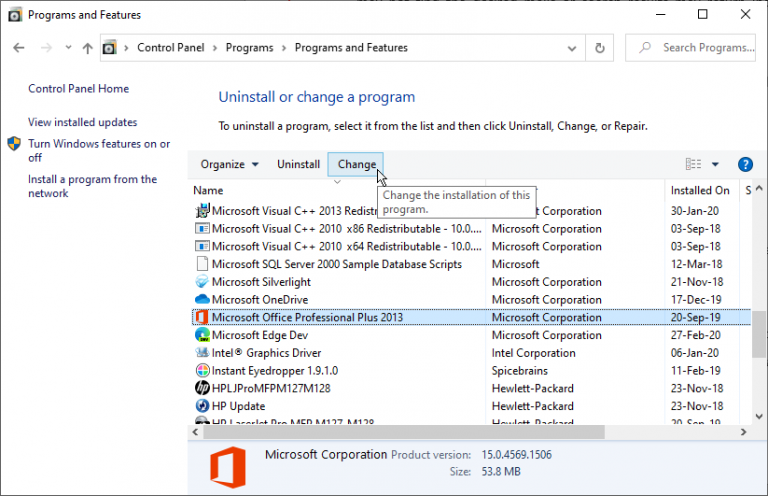Click the vertical scrollbar up arrow
The image size is (768, 496).
pyautogui.click(x=759, y=188)
